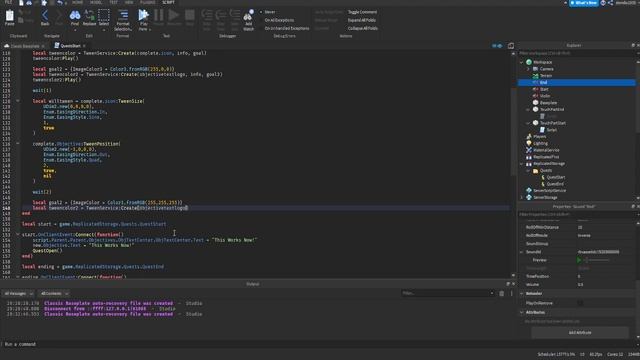Open the FILE menu

point(8,2)
